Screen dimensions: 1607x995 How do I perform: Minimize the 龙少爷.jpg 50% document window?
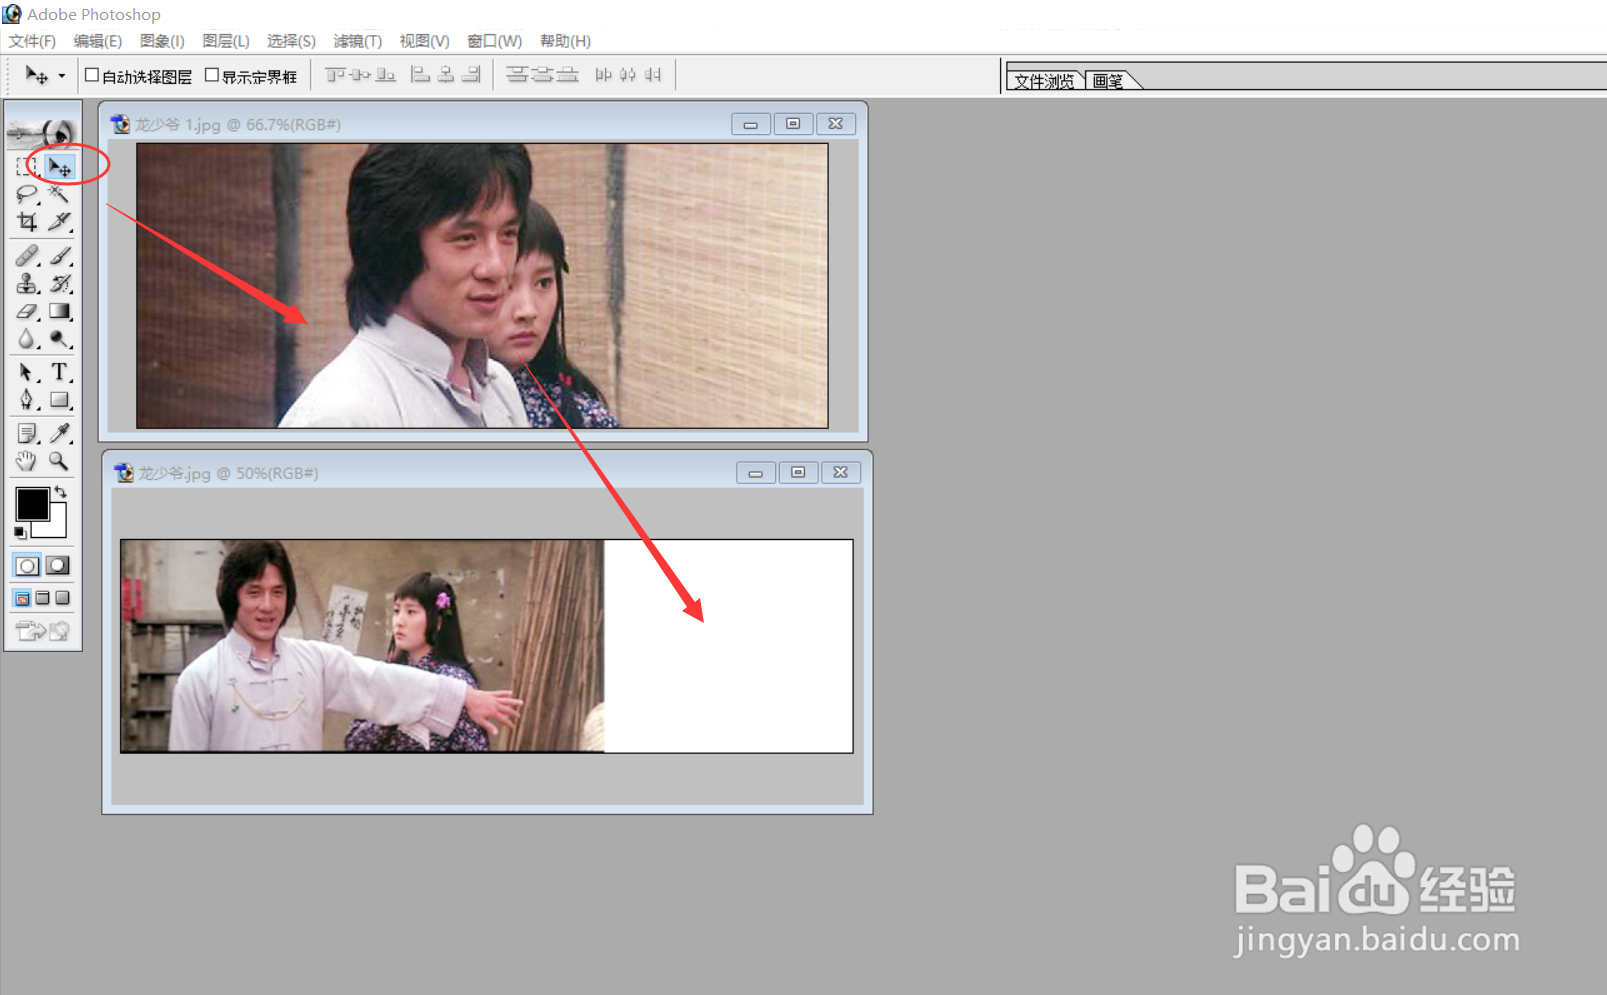point(756,473)
